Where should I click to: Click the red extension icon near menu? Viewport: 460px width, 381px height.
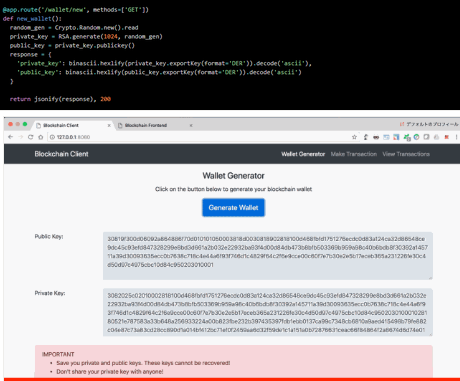coord(446,137)
